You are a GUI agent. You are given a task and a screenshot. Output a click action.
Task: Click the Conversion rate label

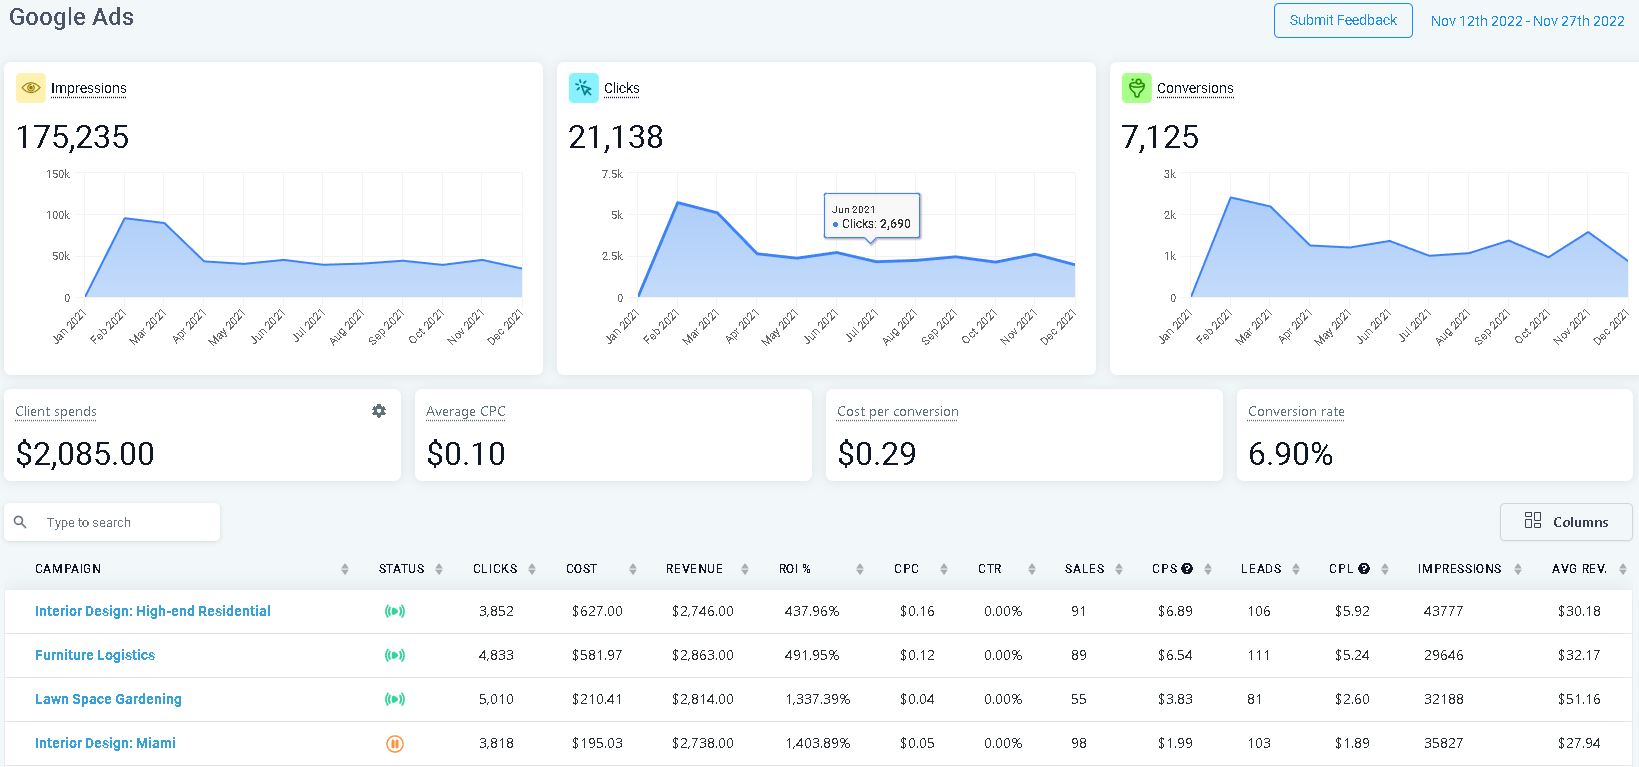tap(1296, 411)
